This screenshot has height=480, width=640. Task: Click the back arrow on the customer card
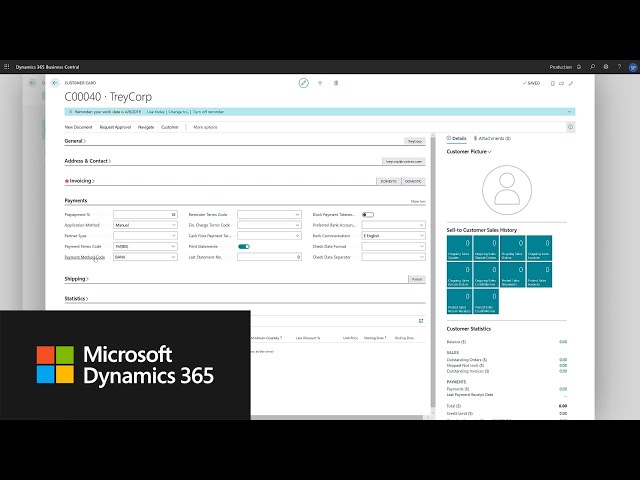[56, 83]
